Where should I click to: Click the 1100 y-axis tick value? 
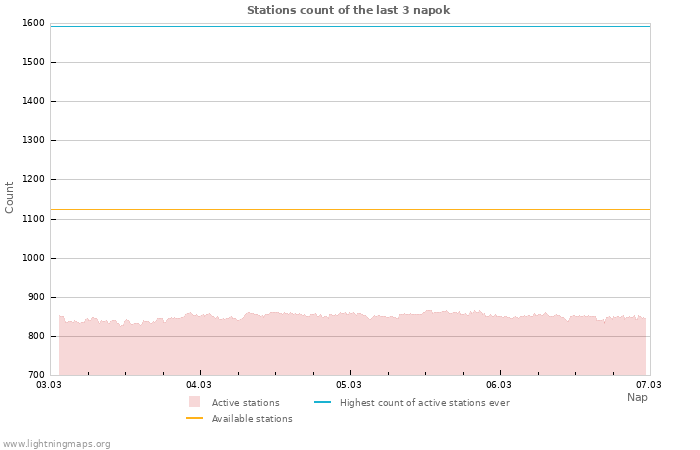(x=33, y=219)
